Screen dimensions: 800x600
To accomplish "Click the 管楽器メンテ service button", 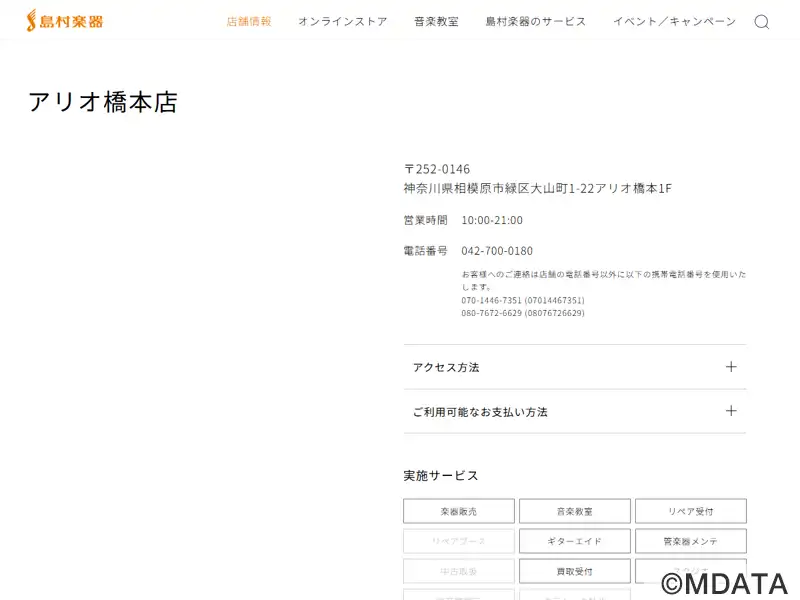I will (690, 541).
